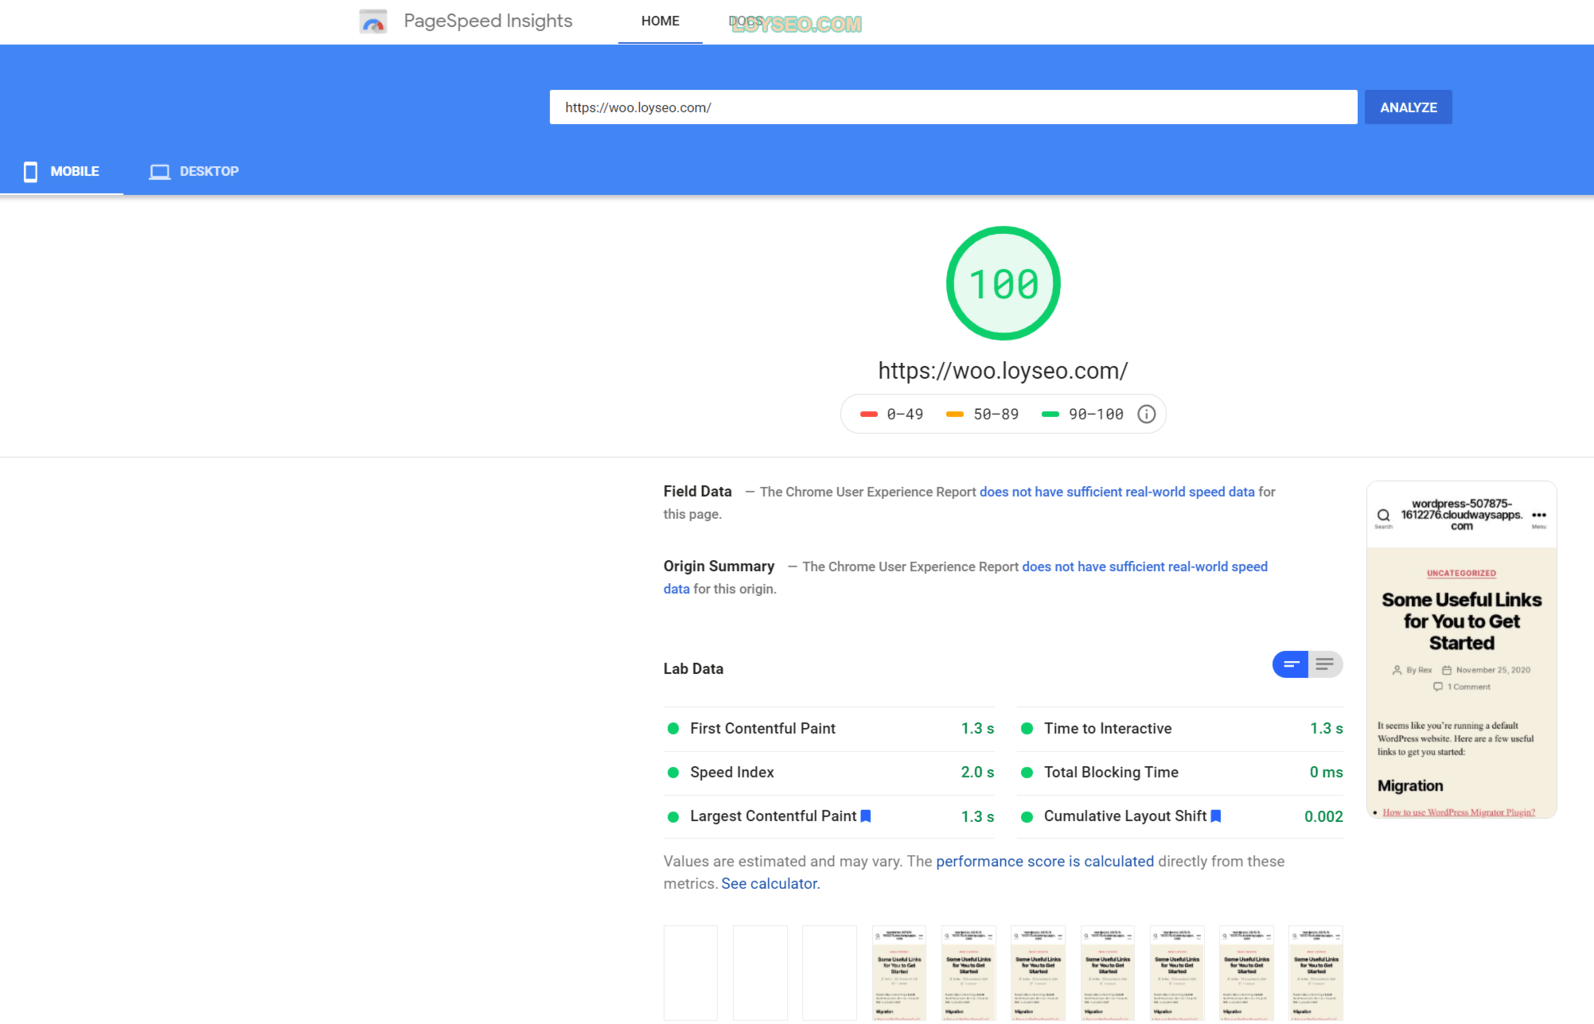This screenshot has height=1024, width=1594.
Task: Click the First Contentful Paint metric
Action: [829, 729]
